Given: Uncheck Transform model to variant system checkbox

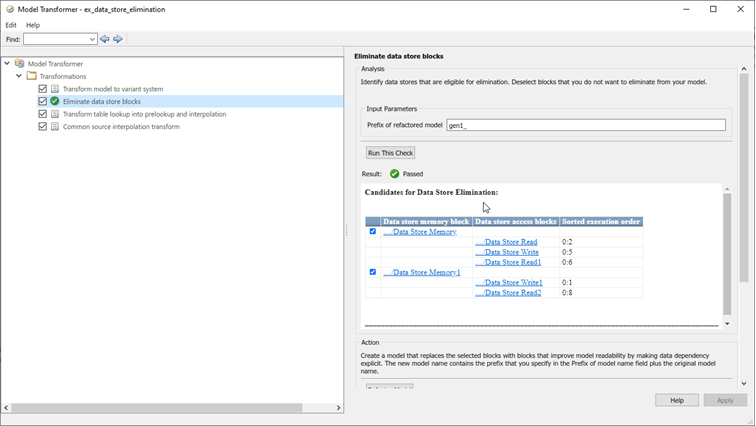Looking at the screenshot, I should coord(42,89).
